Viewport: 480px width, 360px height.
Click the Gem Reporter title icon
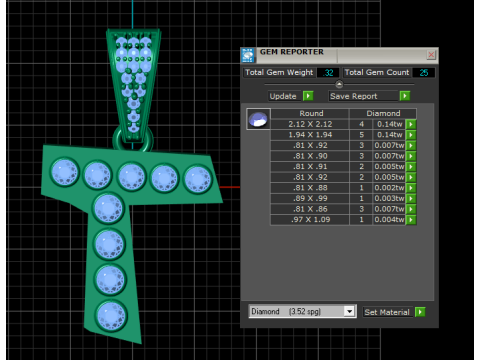[x=248, y=55]
